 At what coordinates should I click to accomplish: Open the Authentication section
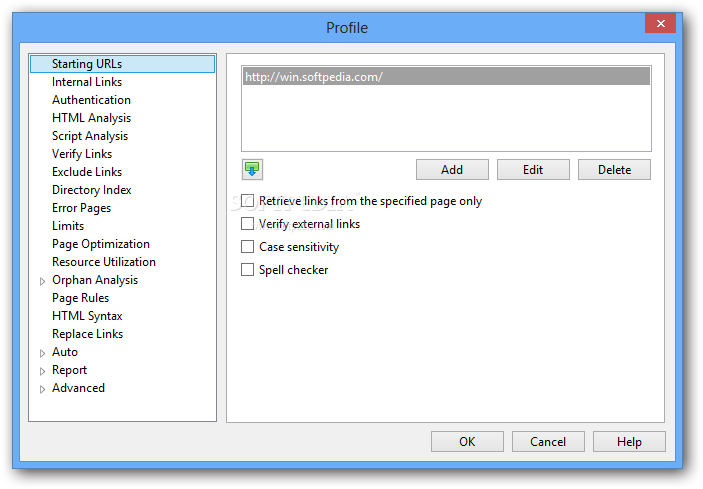click(x=91, y=100)
